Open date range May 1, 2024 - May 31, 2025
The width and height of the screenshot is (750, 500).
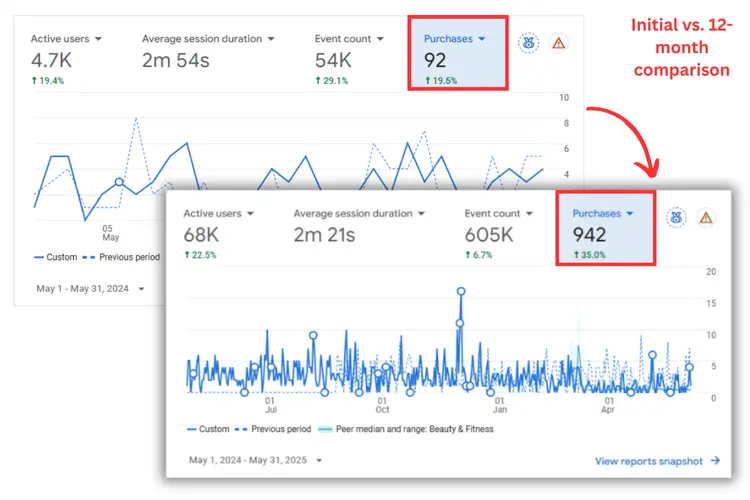(255, 460)
